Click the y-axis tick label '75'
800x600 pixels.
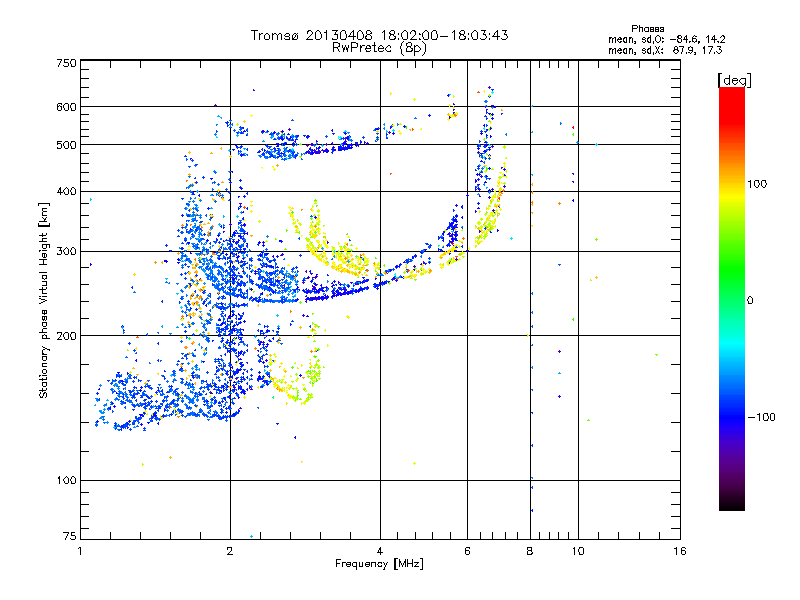pos(69,536)
